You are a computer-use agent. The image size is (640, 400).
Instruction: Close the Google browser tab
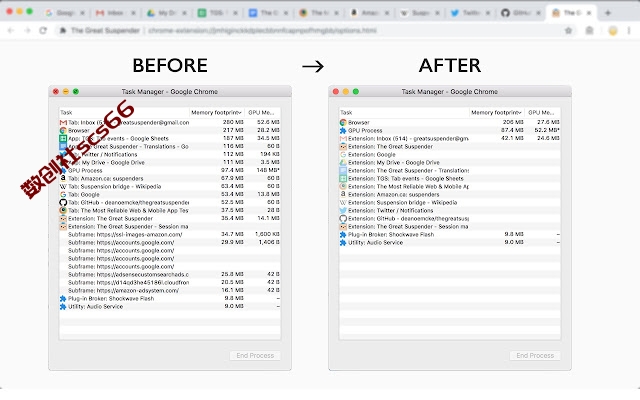(82, 13)
